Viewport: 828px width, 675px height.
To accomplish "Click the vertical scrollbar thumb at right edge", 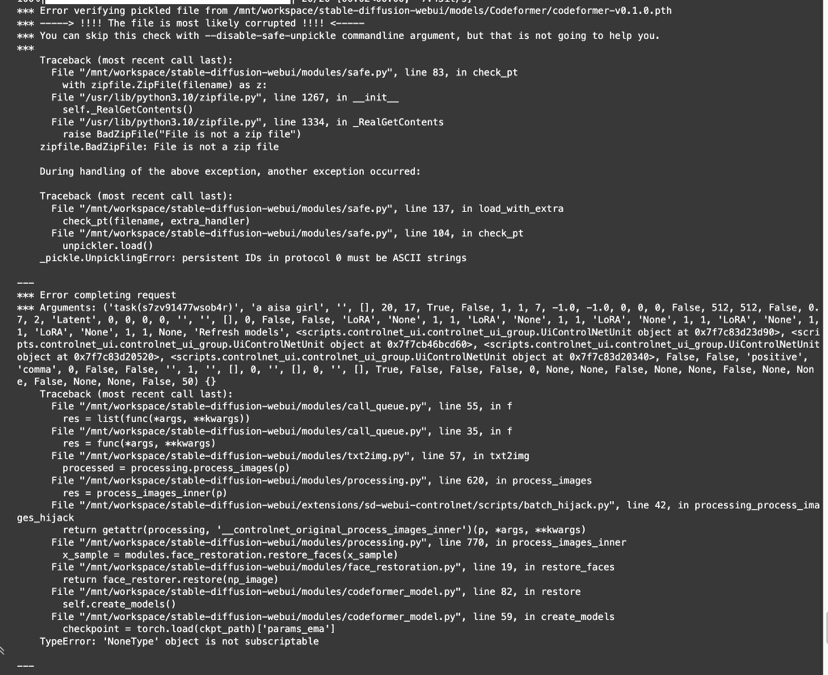I will pos(825,626).
